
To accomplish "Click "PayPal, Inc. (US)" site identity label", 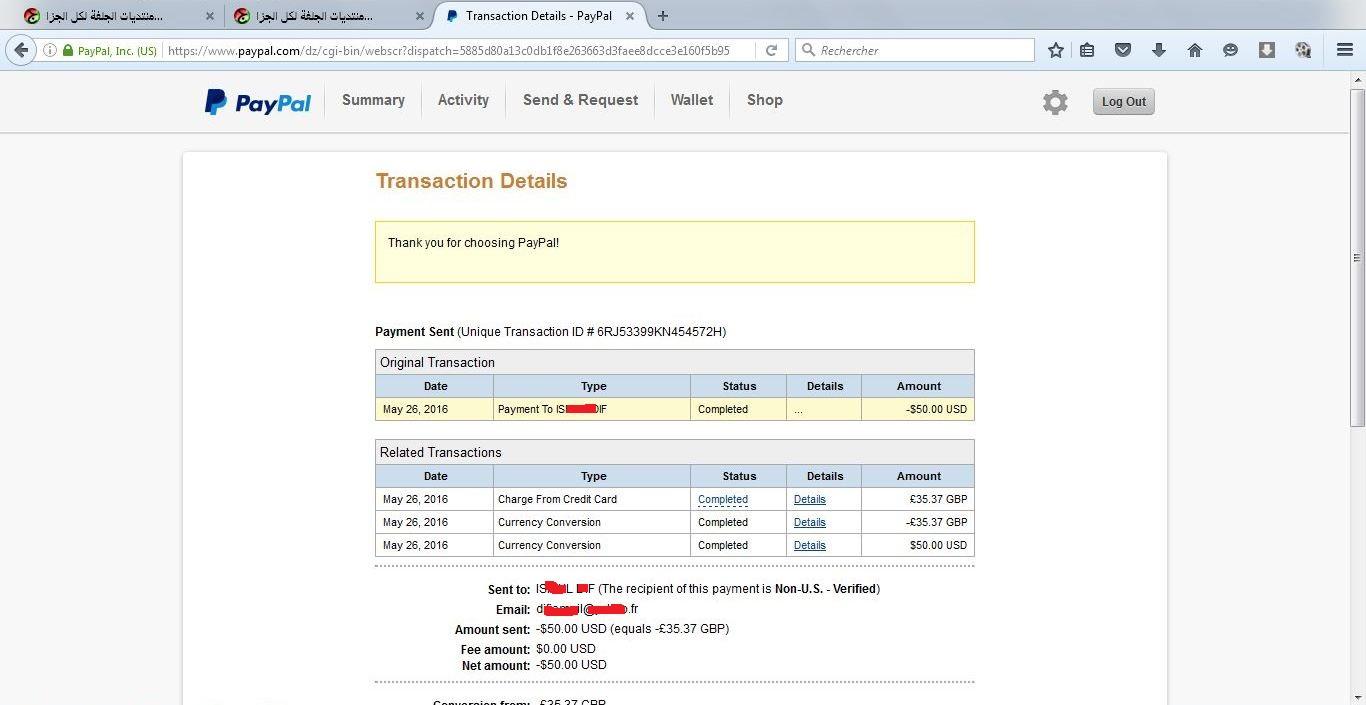I will tap(117, 50).
